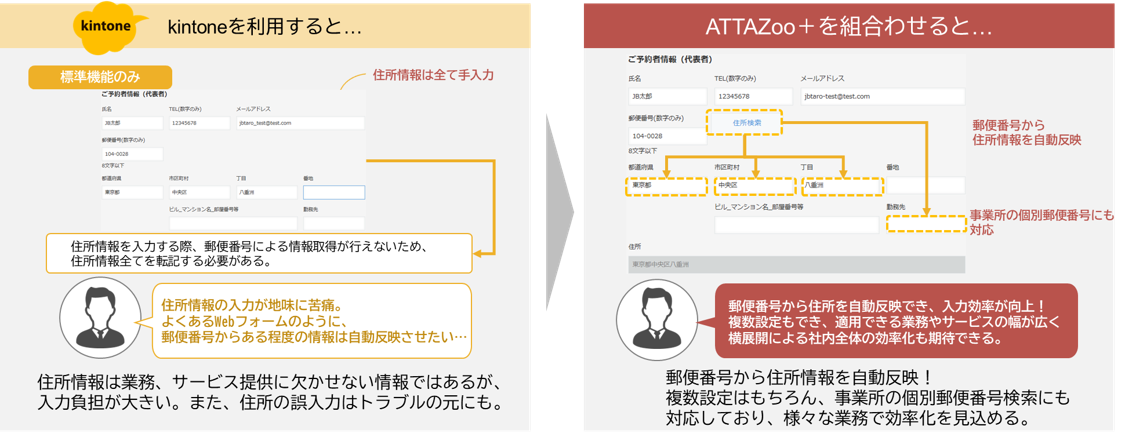Click the dashed 勤務先 field on right
The height and width of the screenshot is (437, 1125).
tap(925, 224)
